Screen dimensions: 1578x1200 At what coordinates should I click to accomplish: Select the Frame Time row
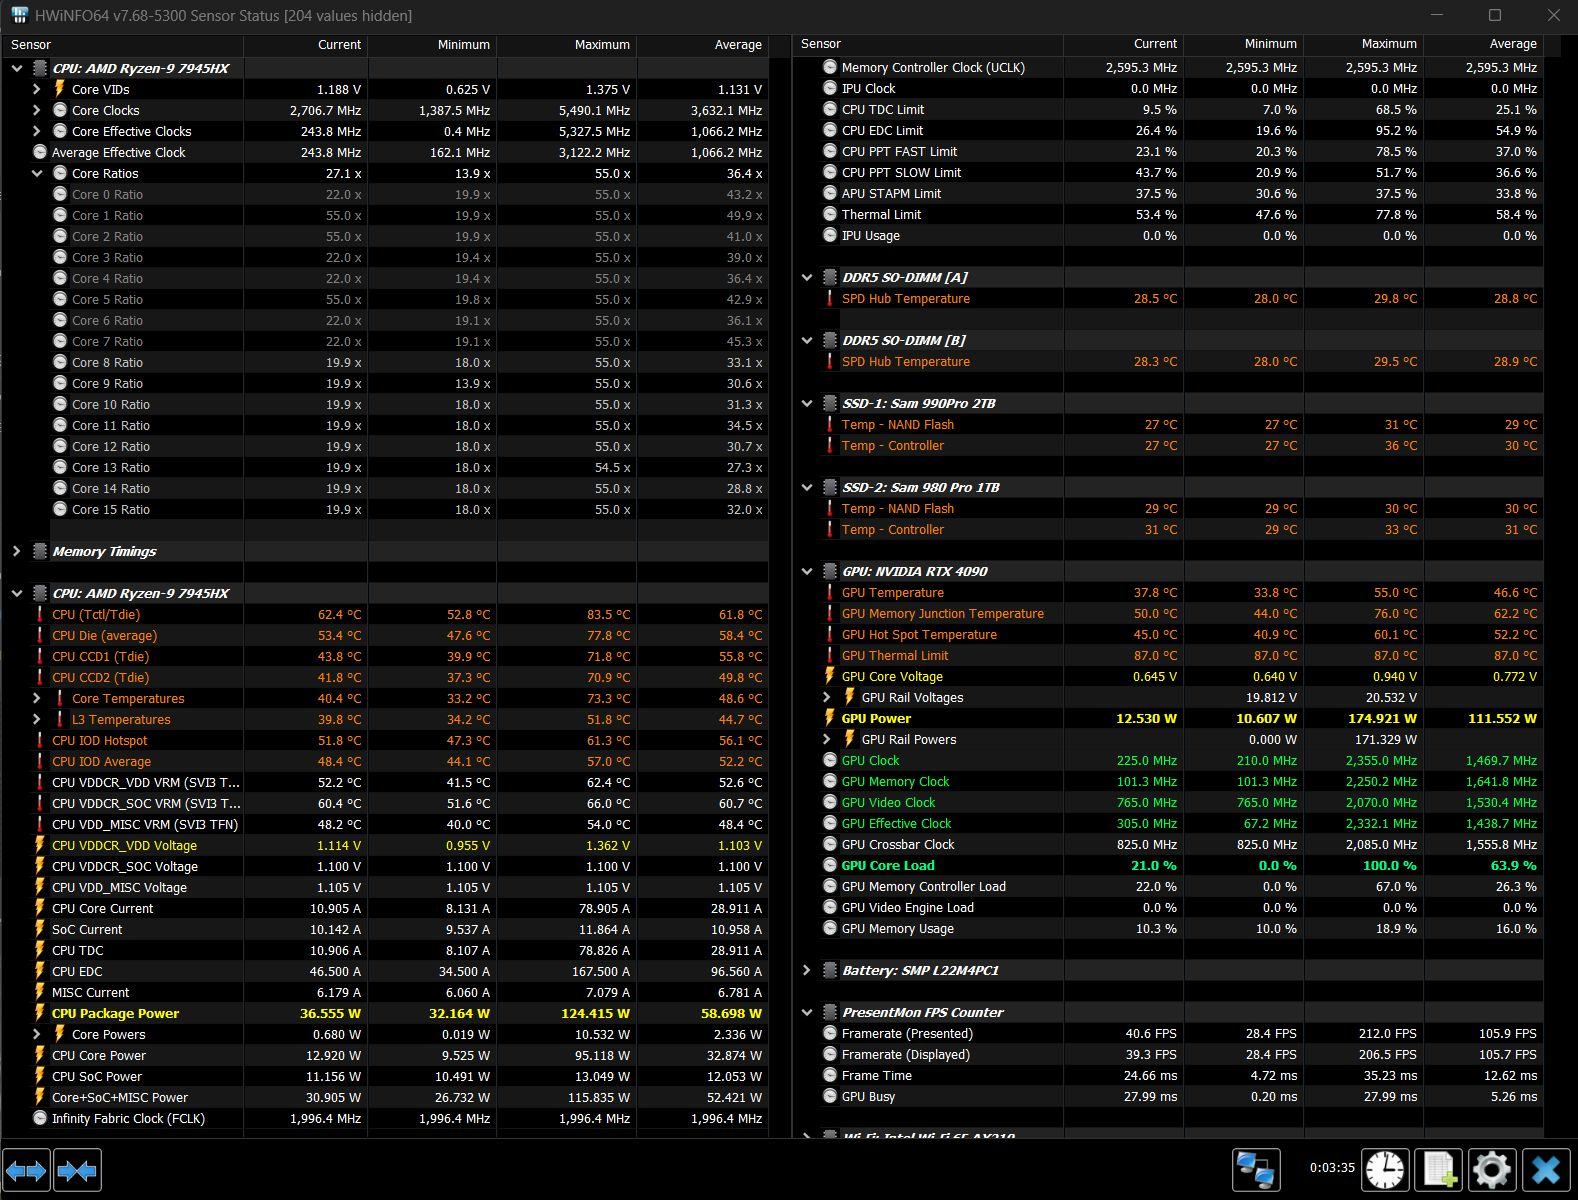pos(1167,1075)
